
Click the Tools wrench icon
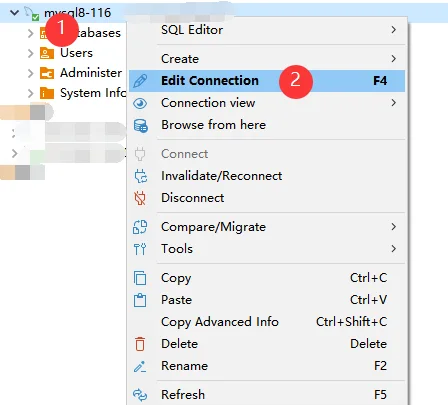click(140, 249)
